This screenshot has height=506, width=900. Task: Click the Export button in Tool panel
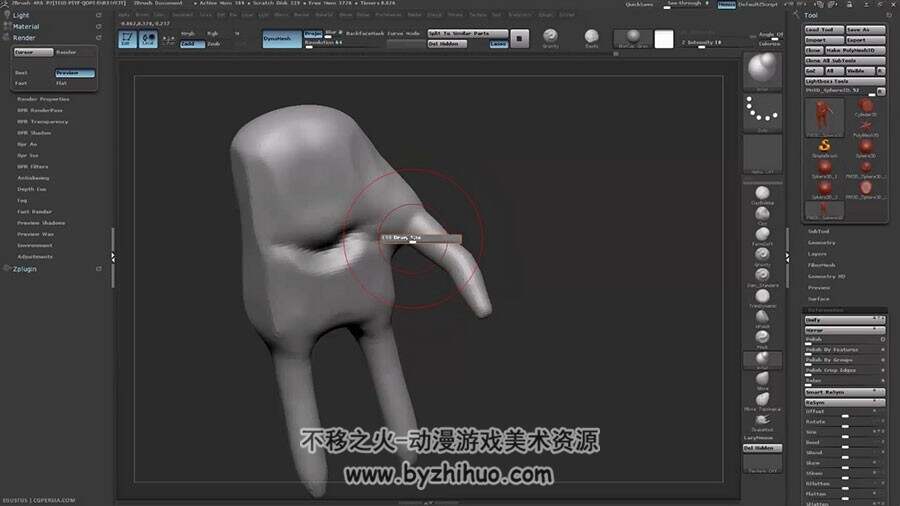[865, 40]
